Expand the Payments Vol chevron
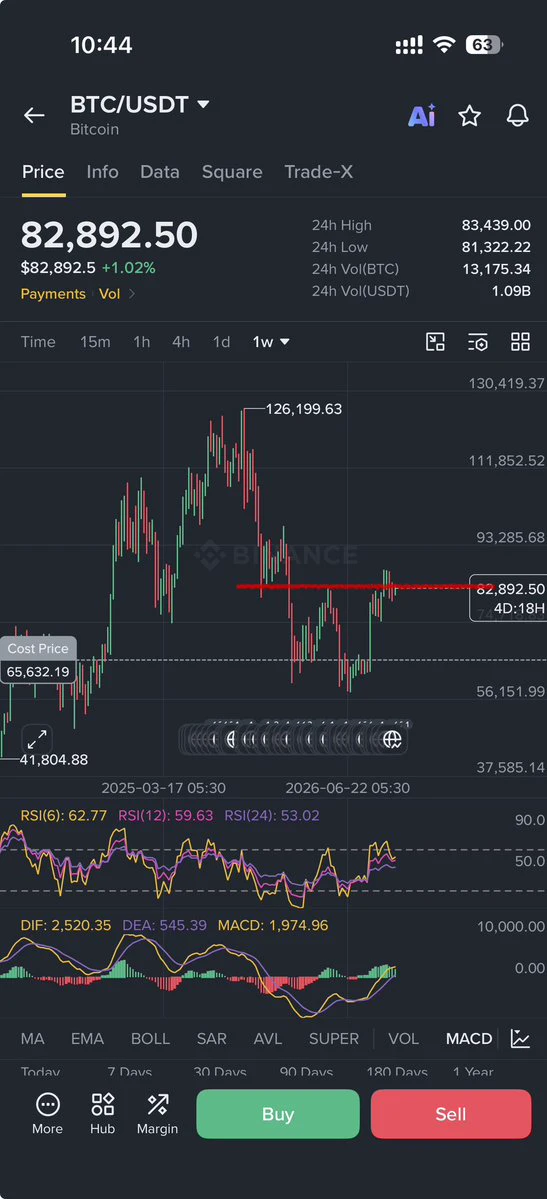The image size is (547, 1199). [132, 294]
